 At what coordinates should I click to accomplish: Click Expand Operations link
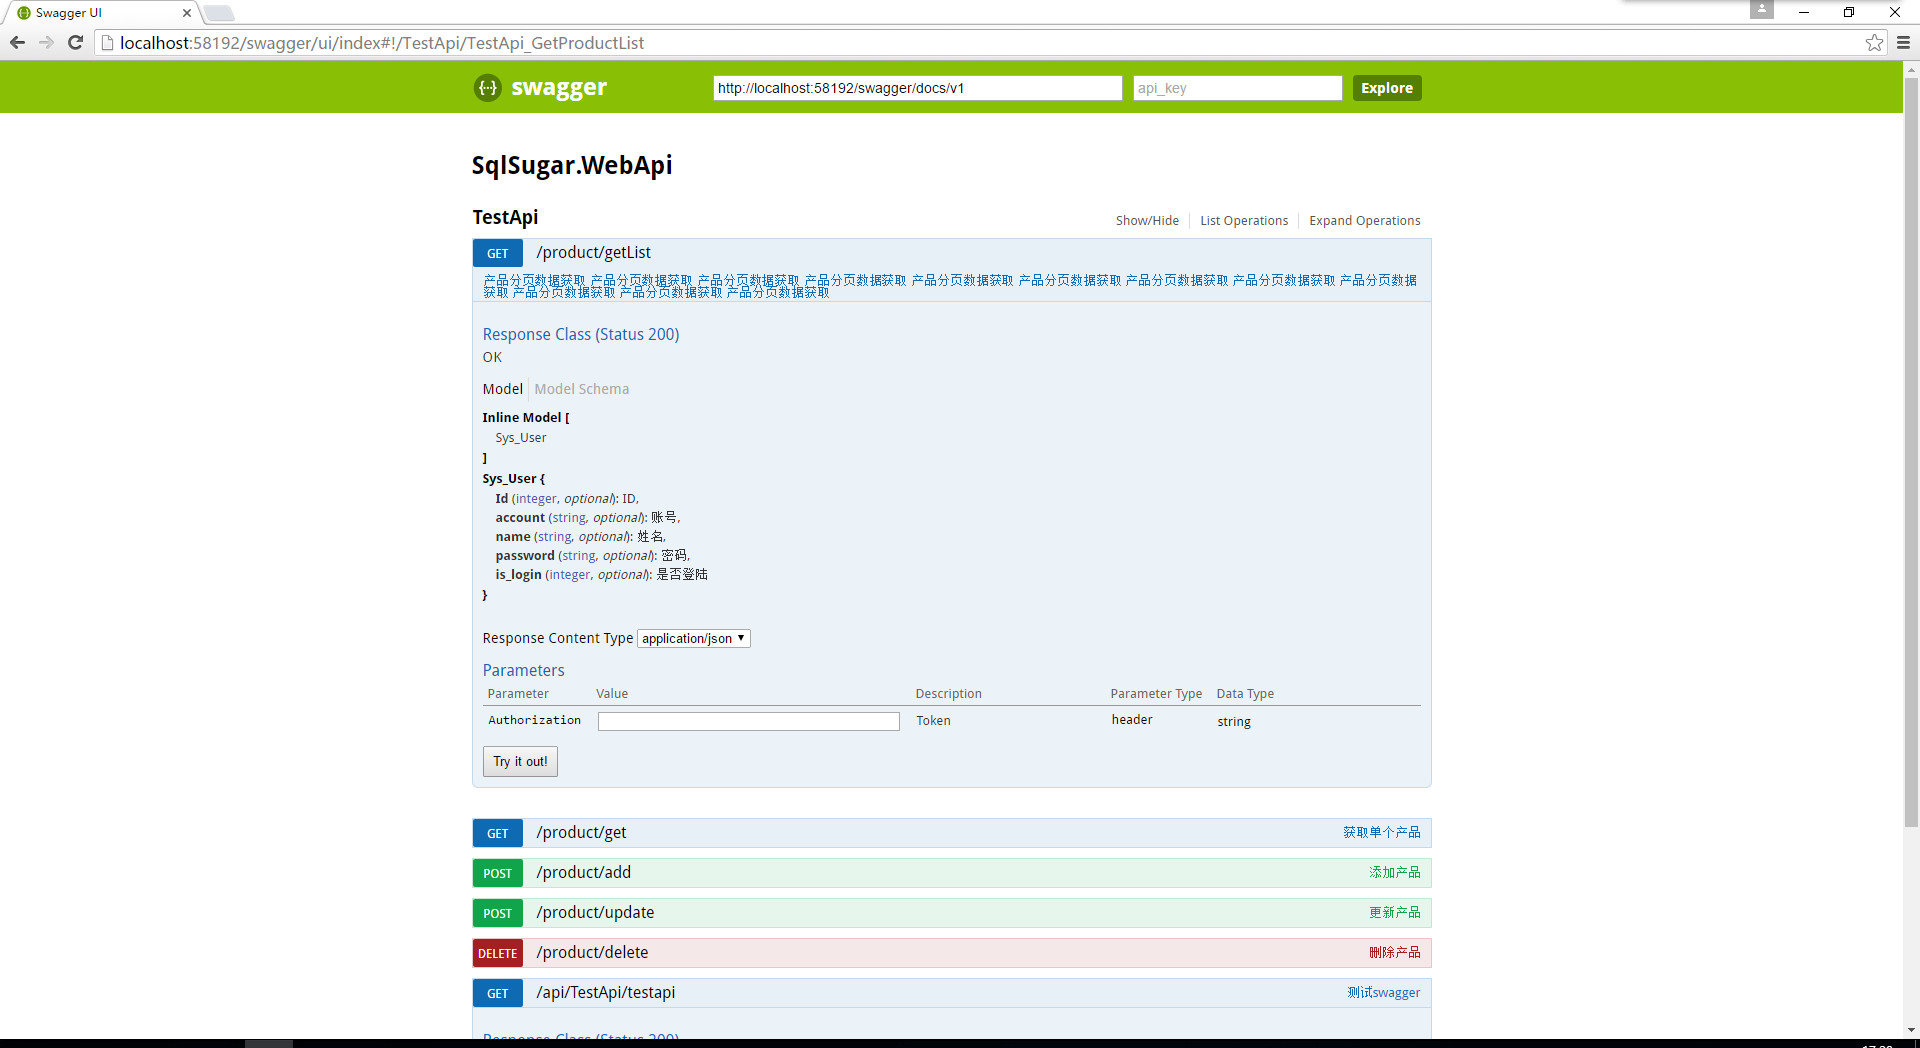click(1364, 221)
